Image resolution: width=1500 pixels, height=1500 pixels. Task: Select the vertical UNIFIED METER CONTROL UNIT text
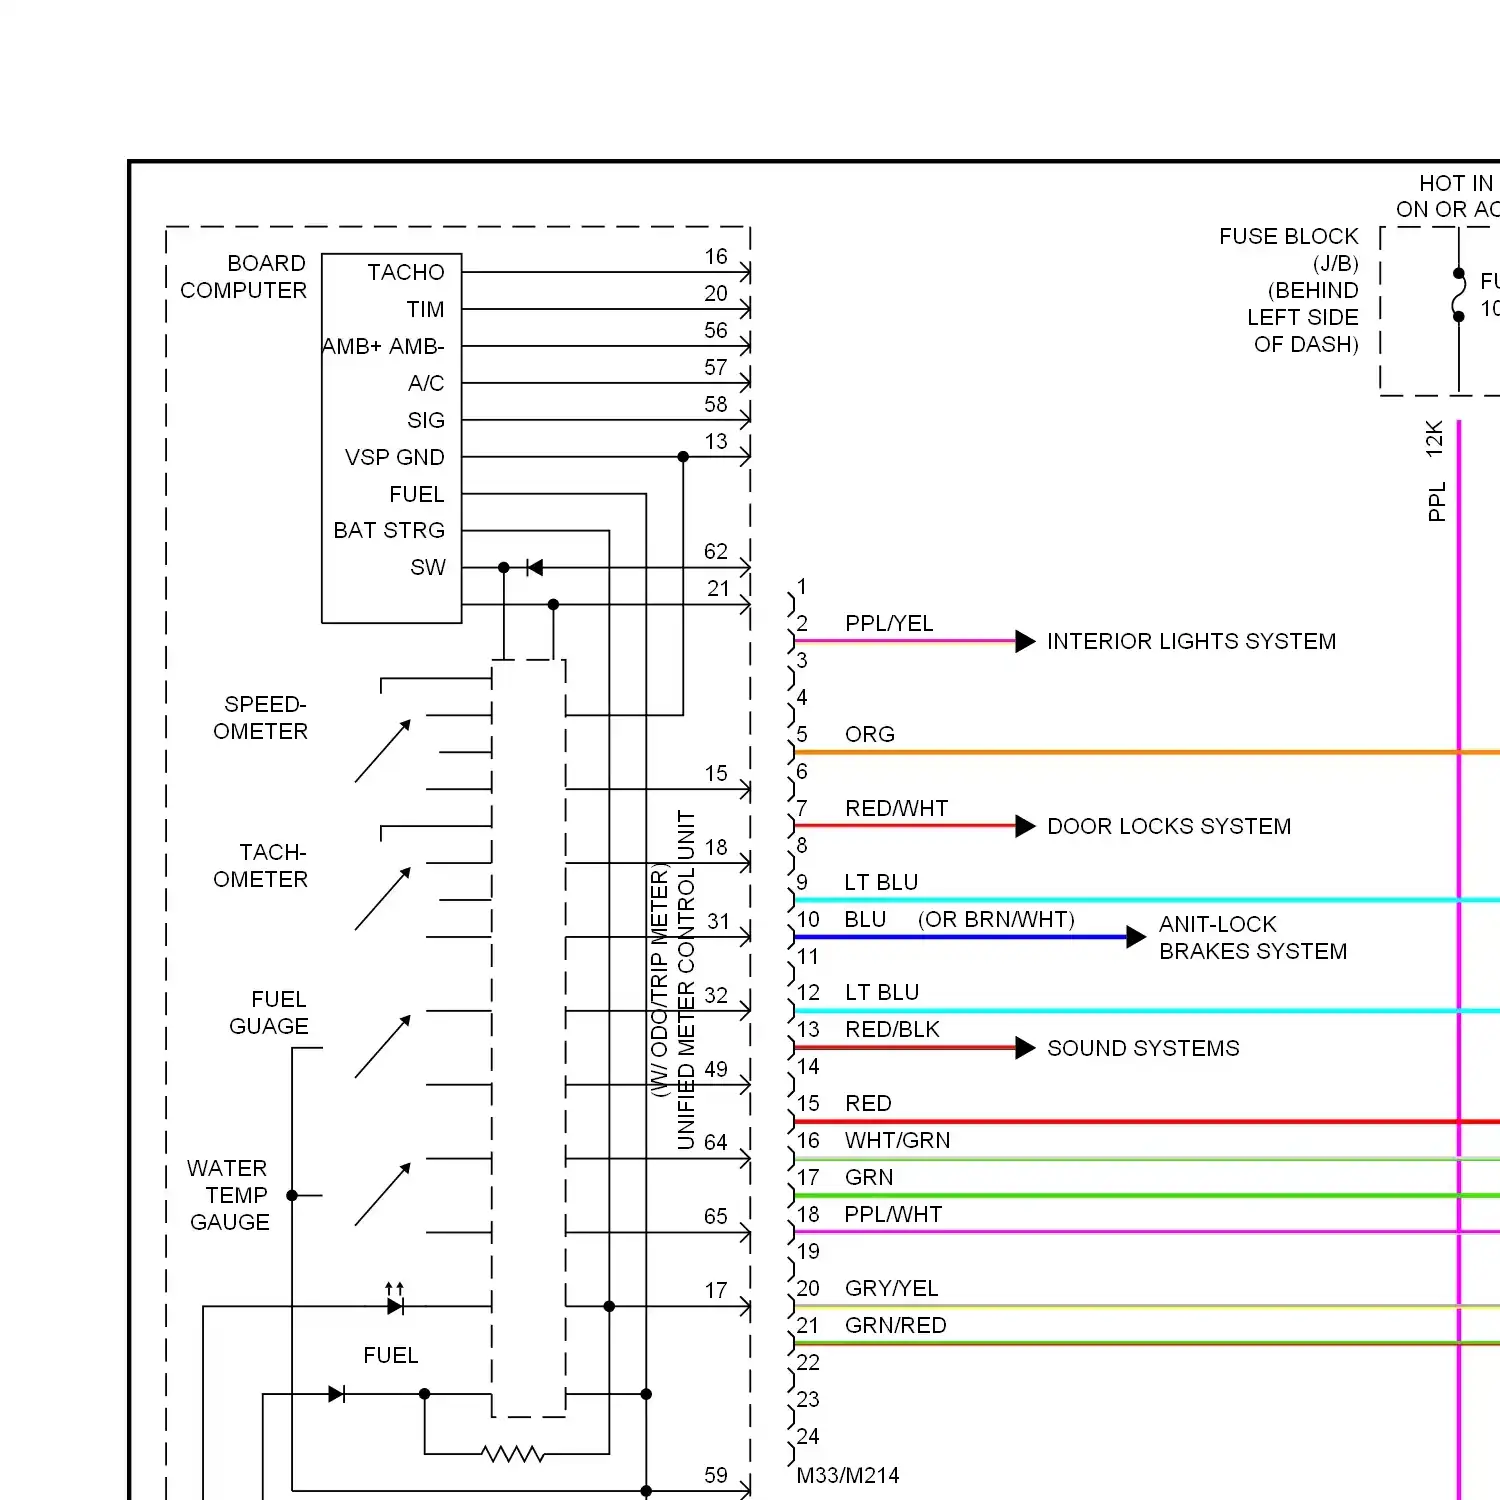686,980
